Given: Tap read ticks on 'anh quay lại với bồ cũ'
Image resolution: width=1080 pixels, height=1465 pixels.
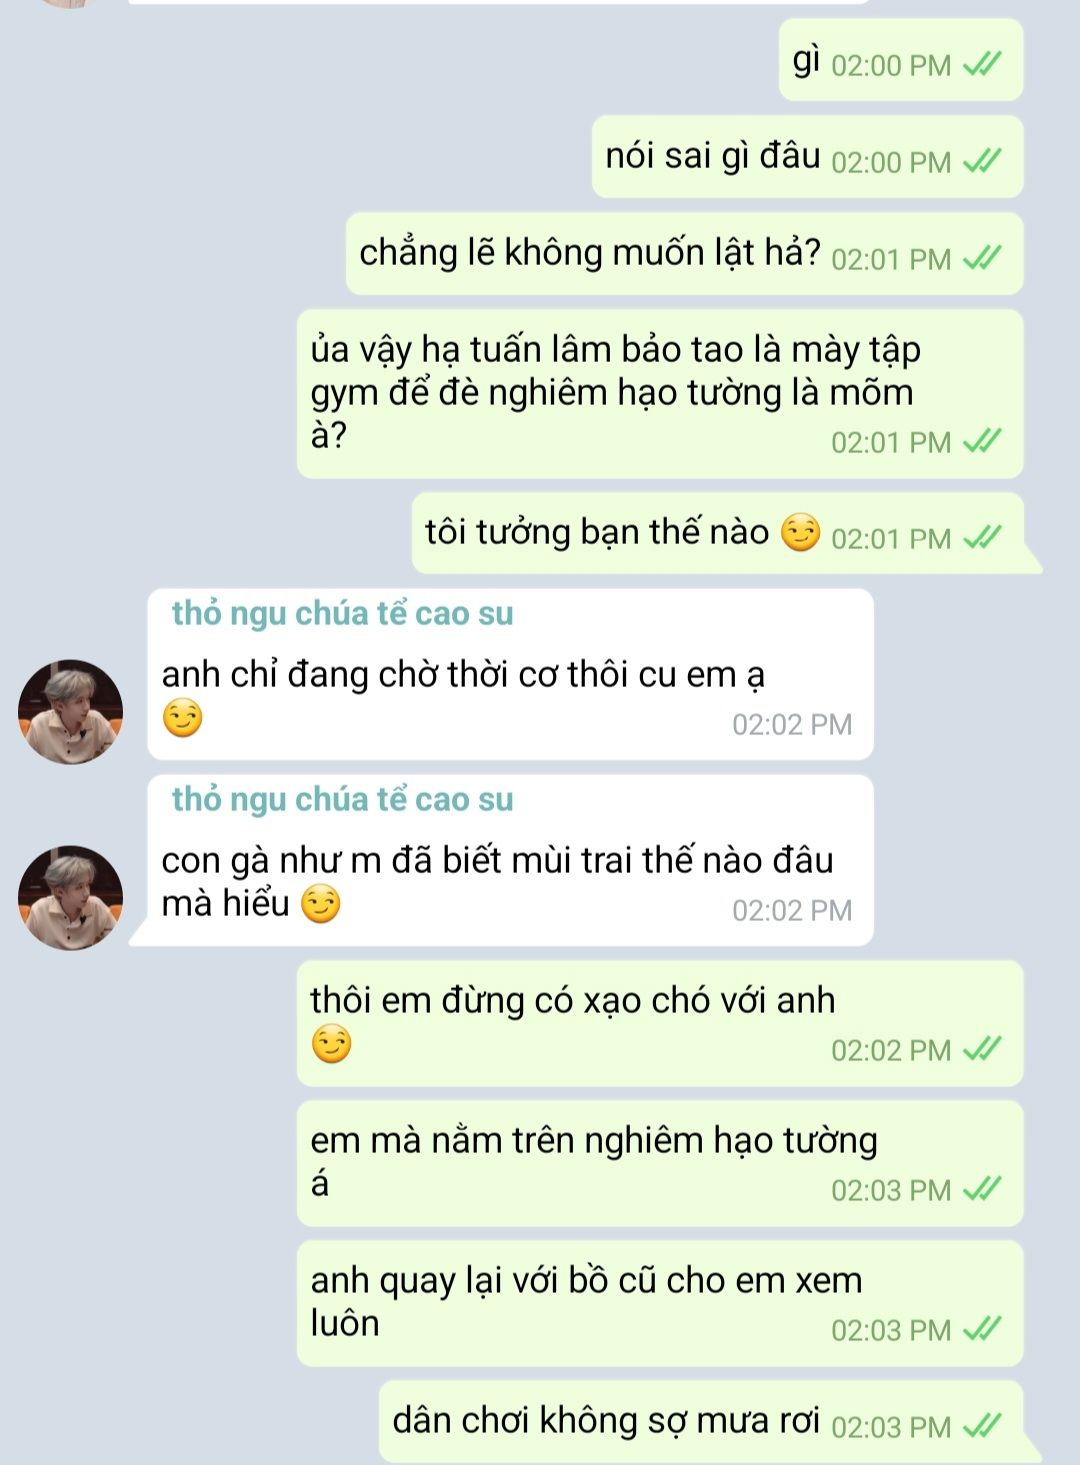Looking at the screenshot, I should click(982, 1329).
